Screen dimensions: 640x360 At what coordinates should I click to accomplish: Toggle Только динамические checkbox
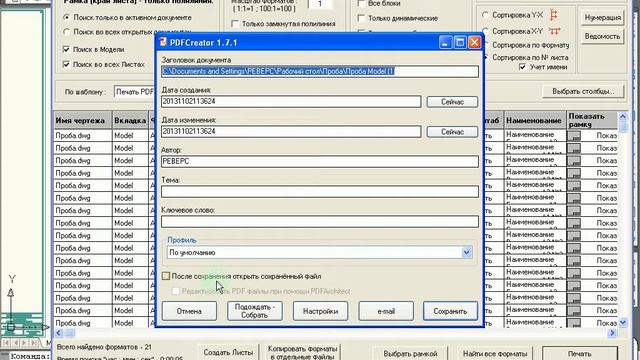[361, 18]
